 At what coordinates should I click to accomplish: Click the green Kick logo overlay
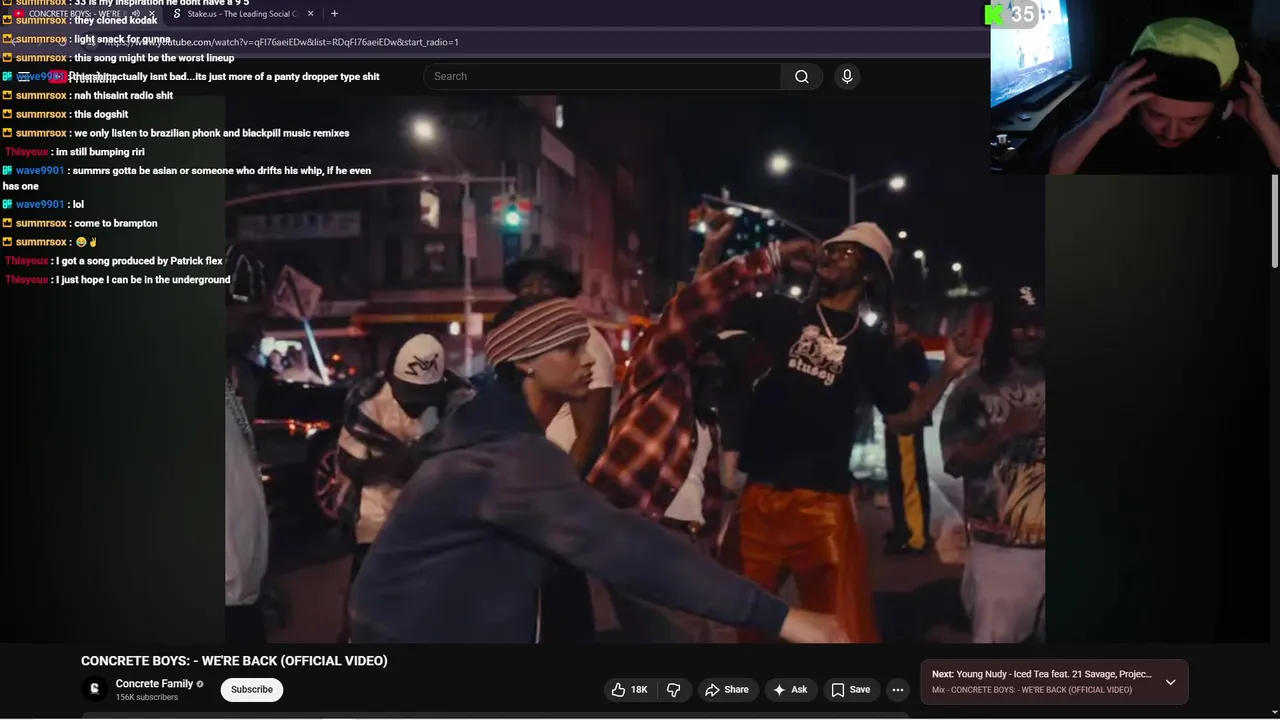(993, 14)
